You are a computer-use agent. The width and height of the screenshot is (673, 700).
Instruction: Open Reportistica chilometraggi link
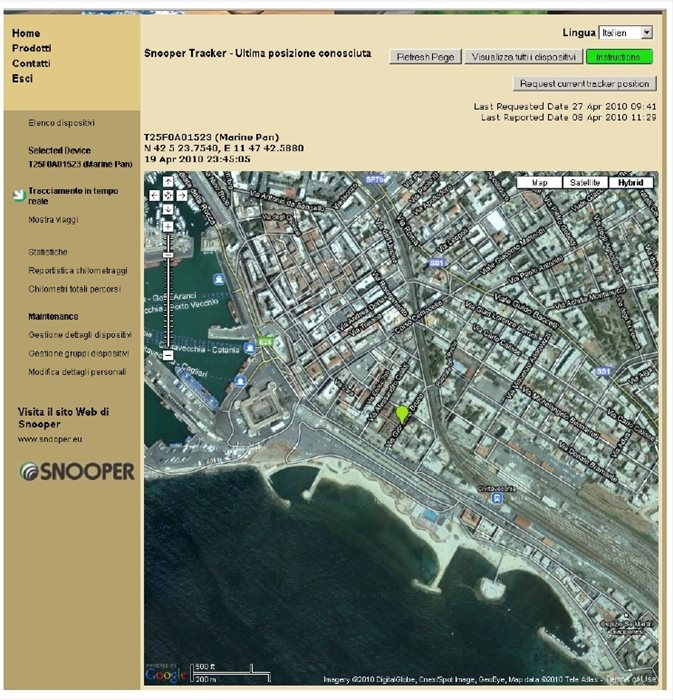[x=78, y=271]
